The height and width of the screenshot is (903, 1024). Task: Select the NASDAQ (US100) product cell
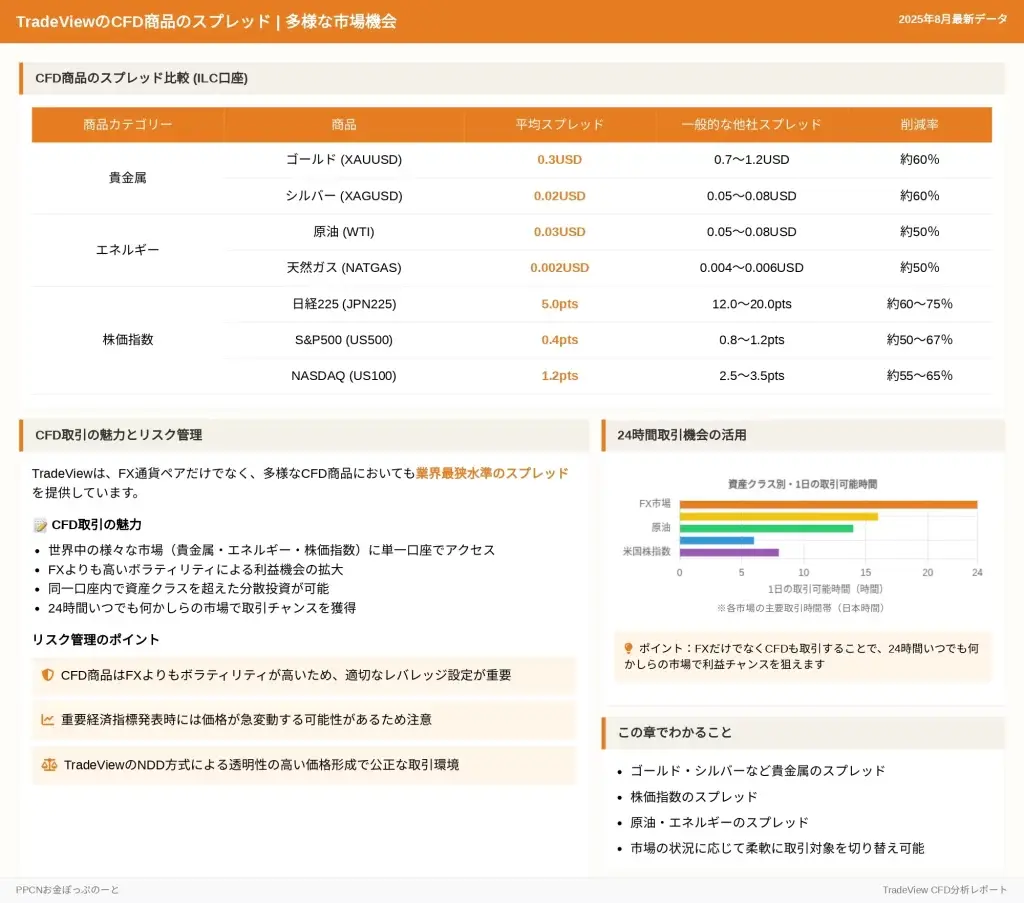(x=344, y=376)
